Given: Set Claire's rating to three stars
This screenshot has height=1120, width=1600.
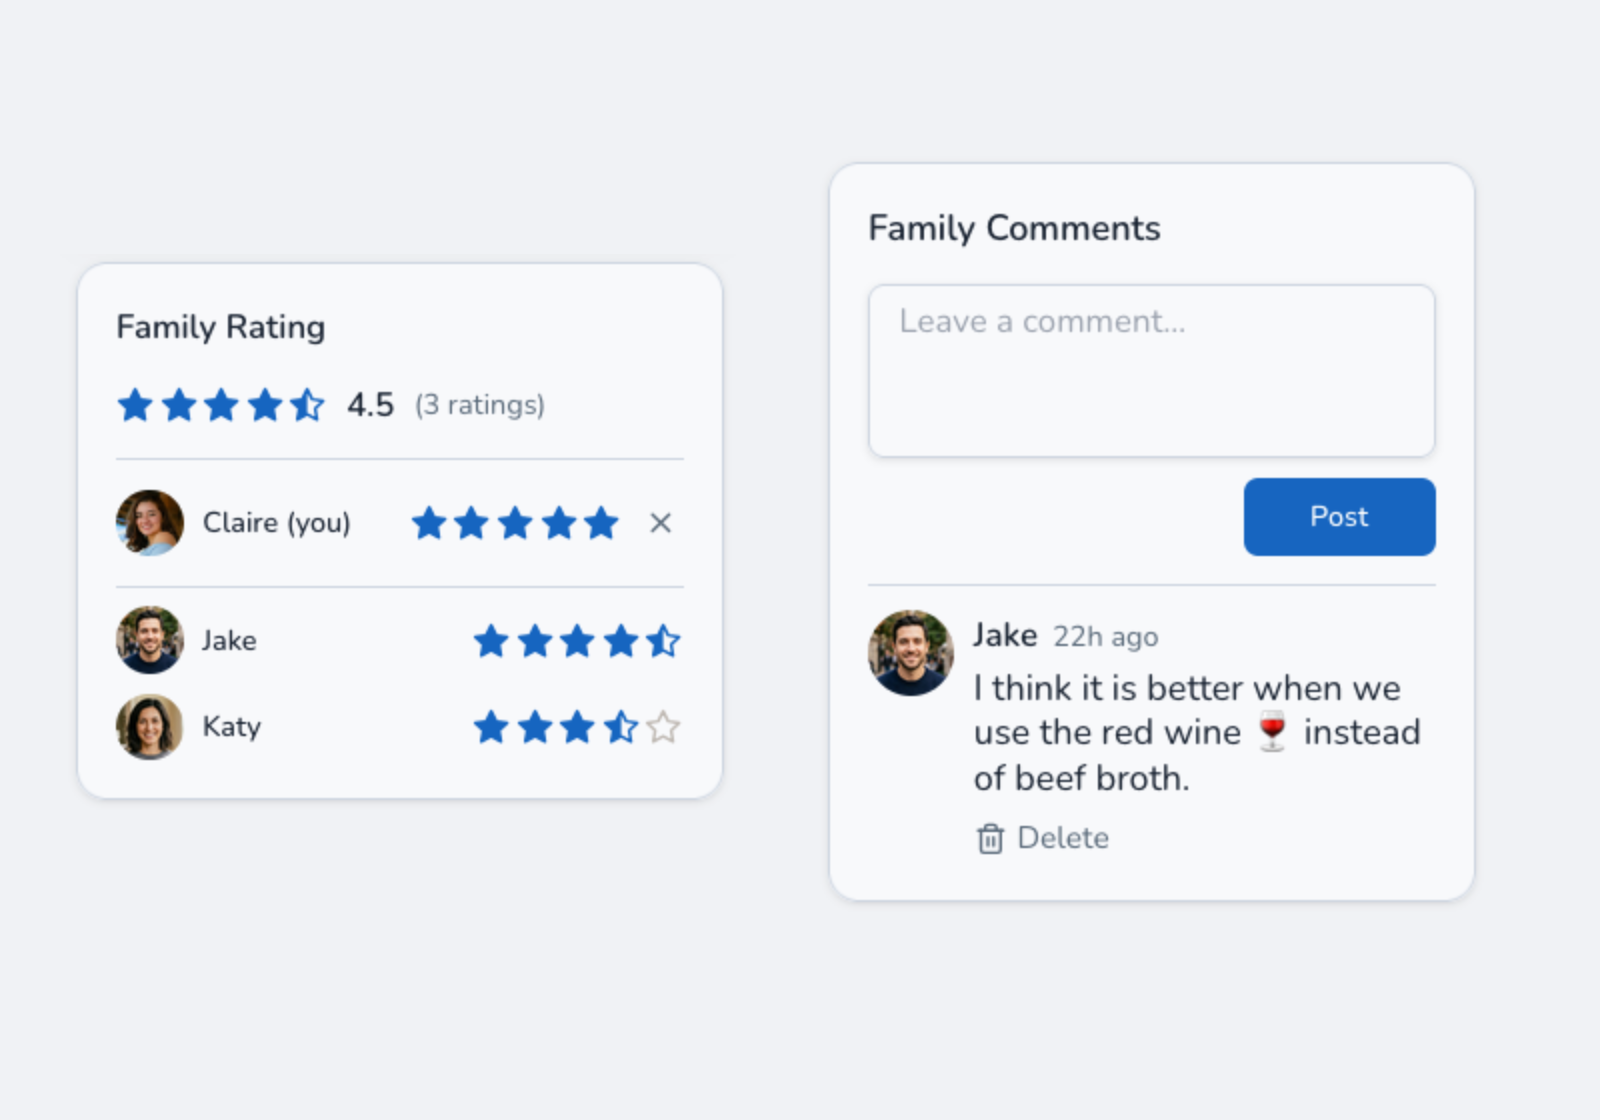Looking at the screenshot, I should [x=515, y=523].
